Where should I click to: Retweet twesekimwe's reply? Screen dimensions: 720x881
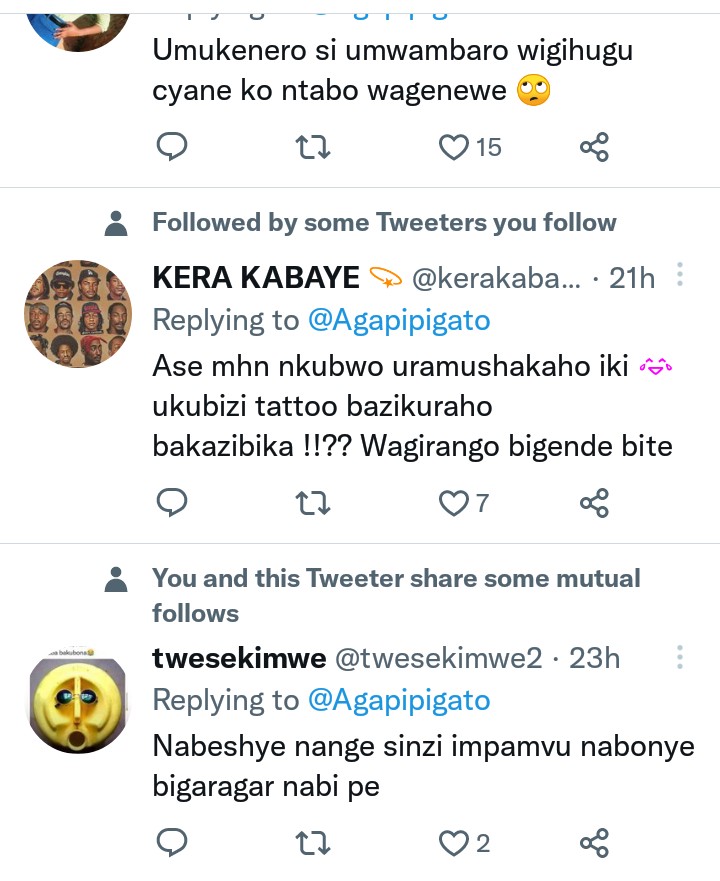point(314,843)
